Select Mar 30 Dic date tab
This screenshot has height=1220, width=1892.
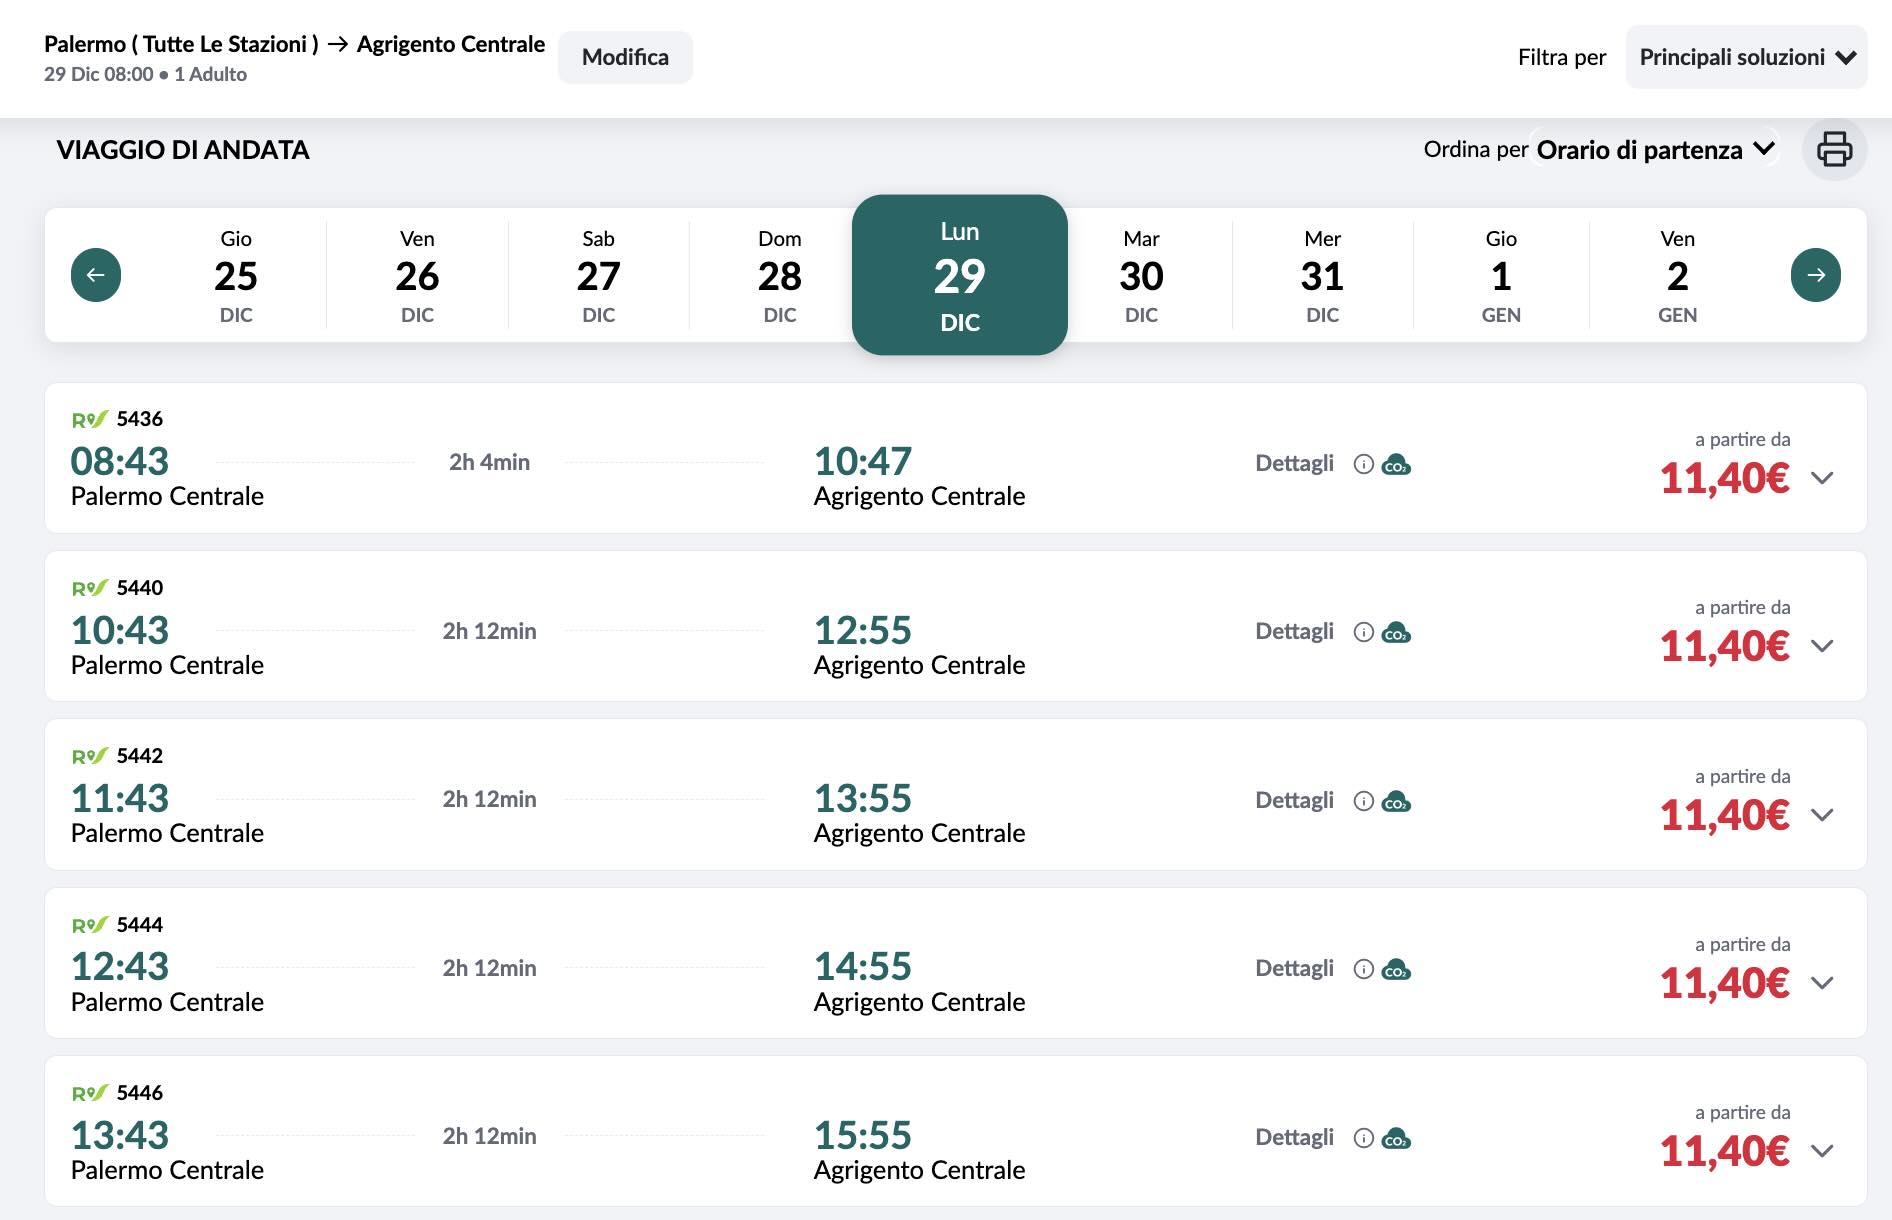click(1141, 276)
